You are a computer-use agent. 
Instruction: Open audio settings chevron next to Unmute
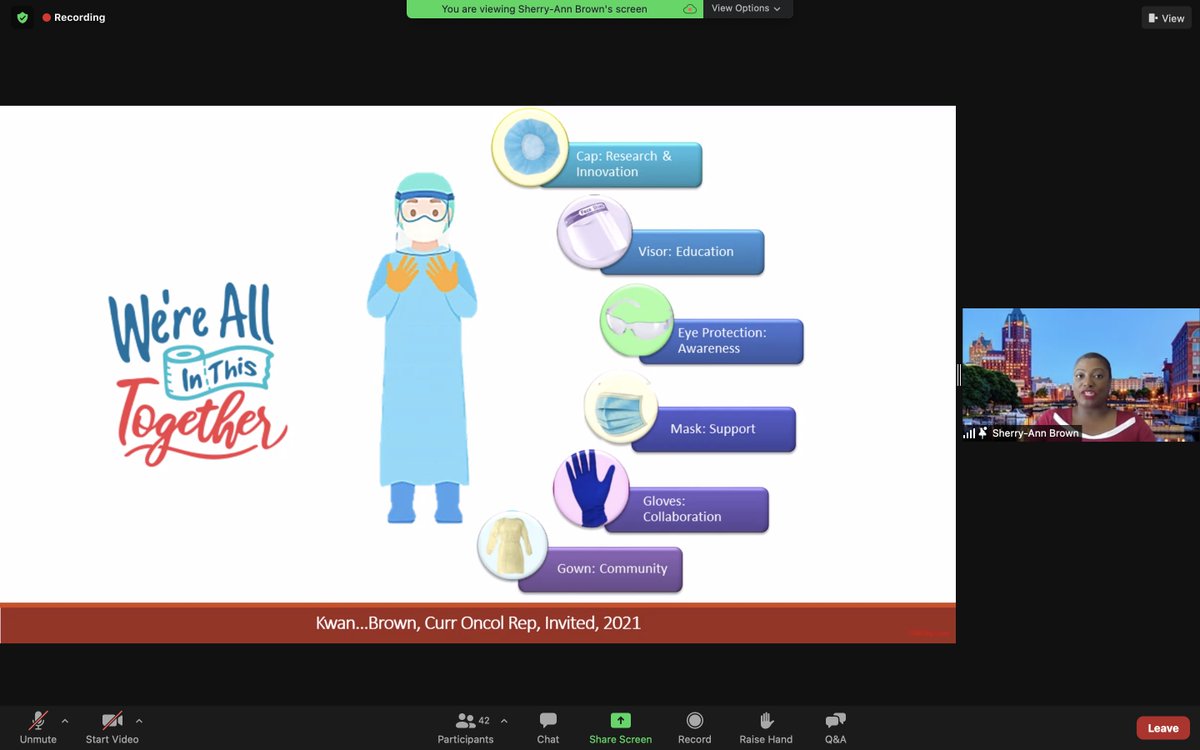tap(66, 720)
